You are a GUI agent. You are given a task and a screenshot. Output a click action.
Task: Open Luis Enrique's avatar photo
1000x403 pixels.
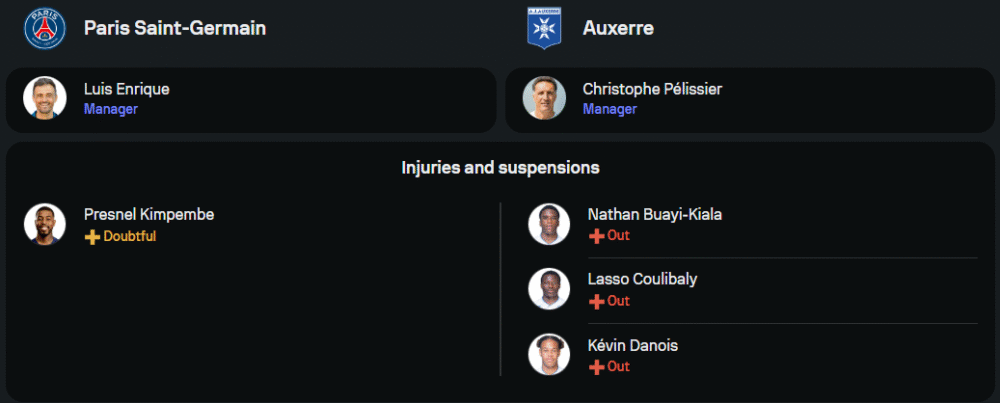[x=45, y=98]
